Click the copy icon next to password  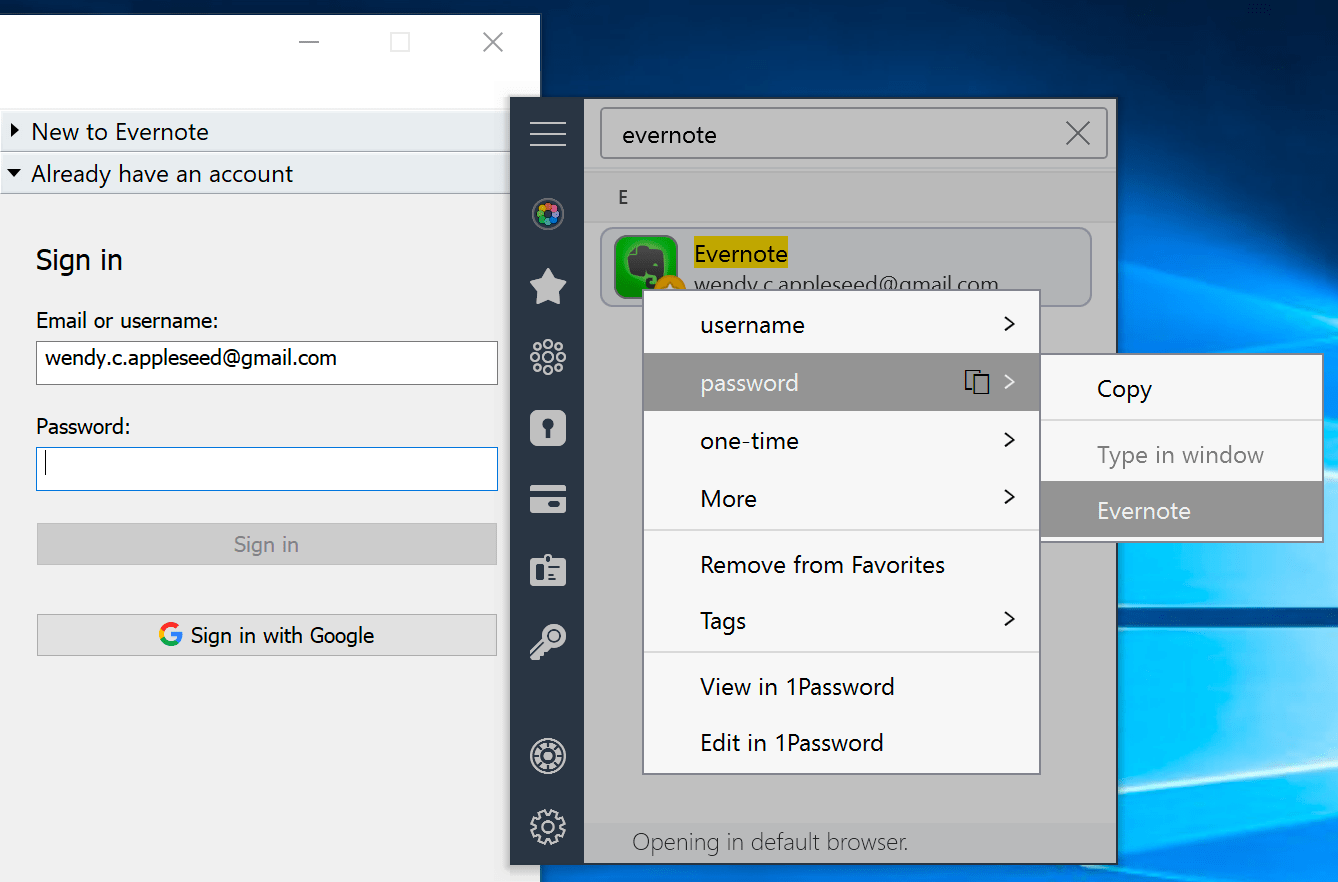(975, 382)
